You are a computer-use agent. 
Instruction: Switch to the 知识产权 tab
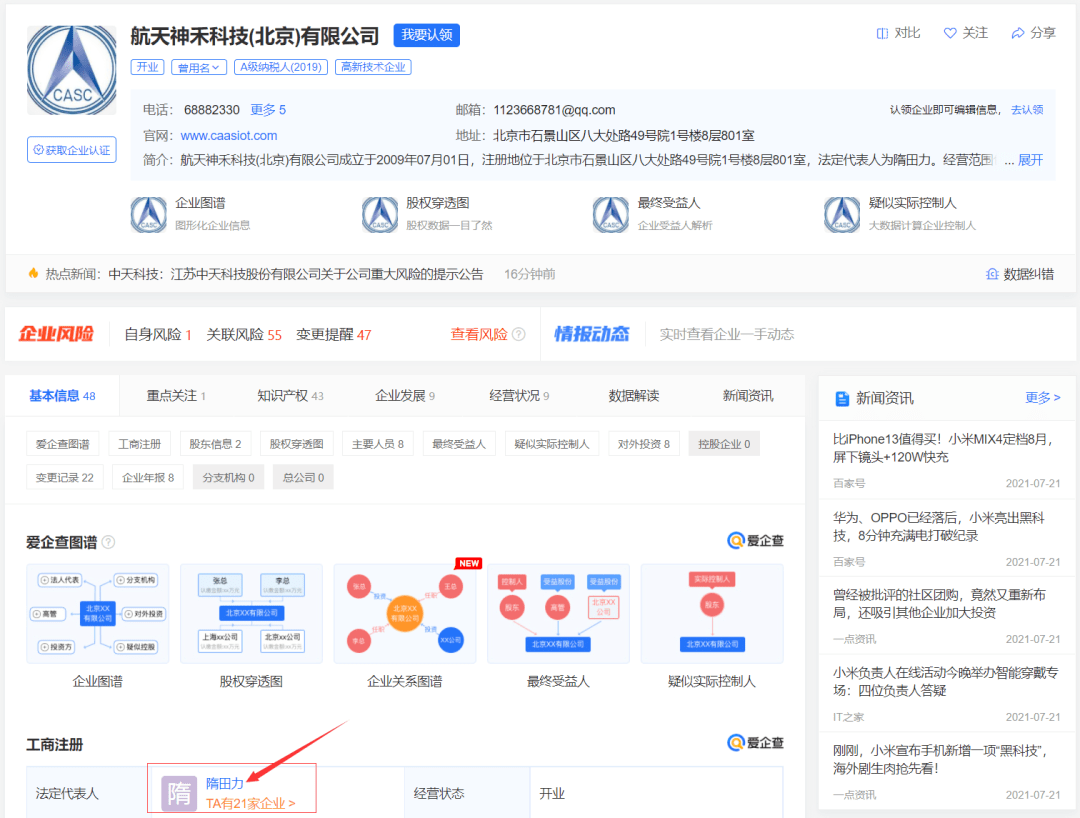coord(290,396)
